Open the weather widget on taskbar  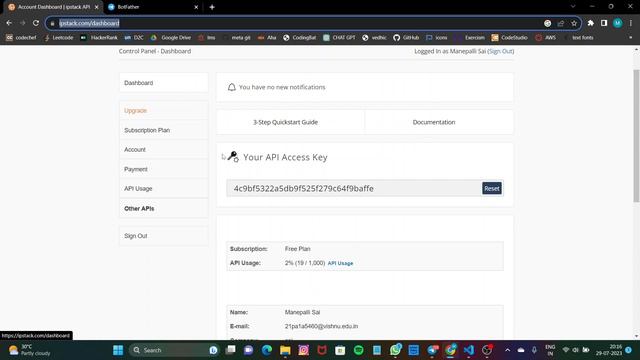[29, 350]
